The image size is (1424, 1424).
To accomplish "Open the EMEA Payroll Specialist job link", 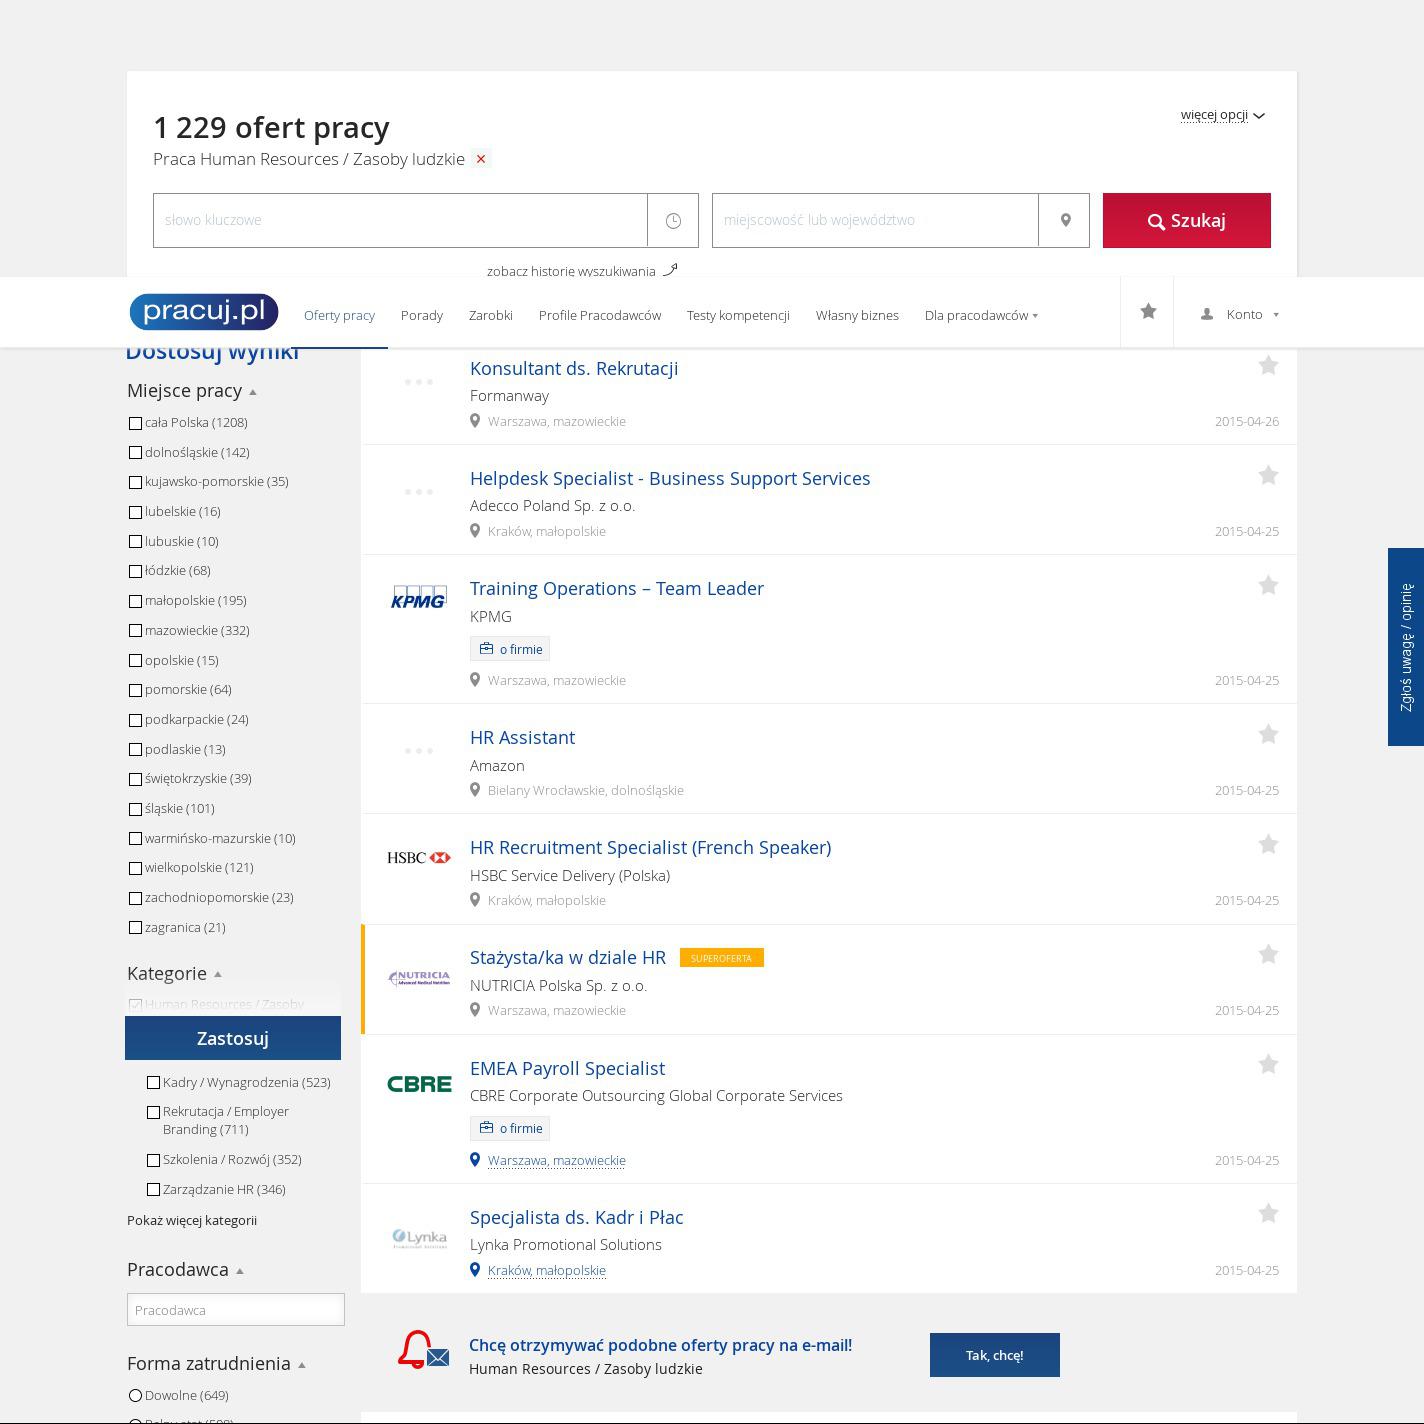I will click(567, 1068).
